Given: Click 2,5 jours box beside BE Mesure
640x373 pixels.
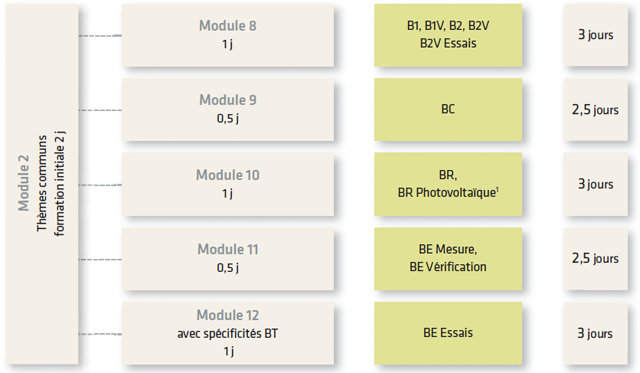Looking at the screenshot, I should [x=596, y=259].
